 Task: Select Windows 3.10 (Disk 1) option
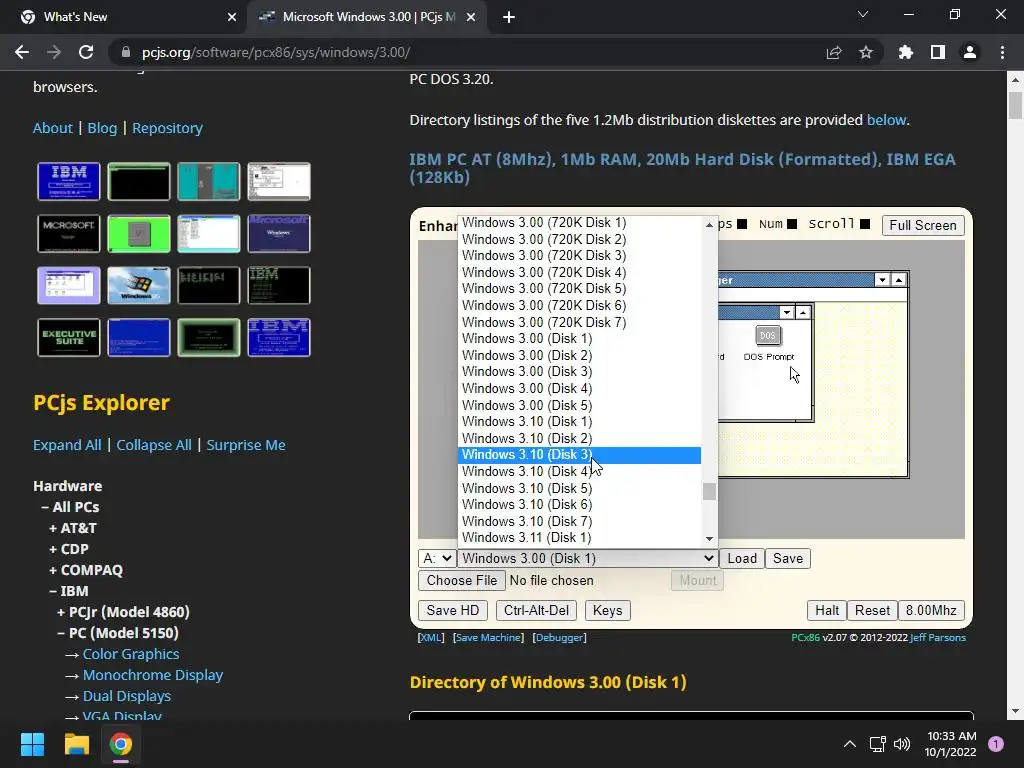580,421
